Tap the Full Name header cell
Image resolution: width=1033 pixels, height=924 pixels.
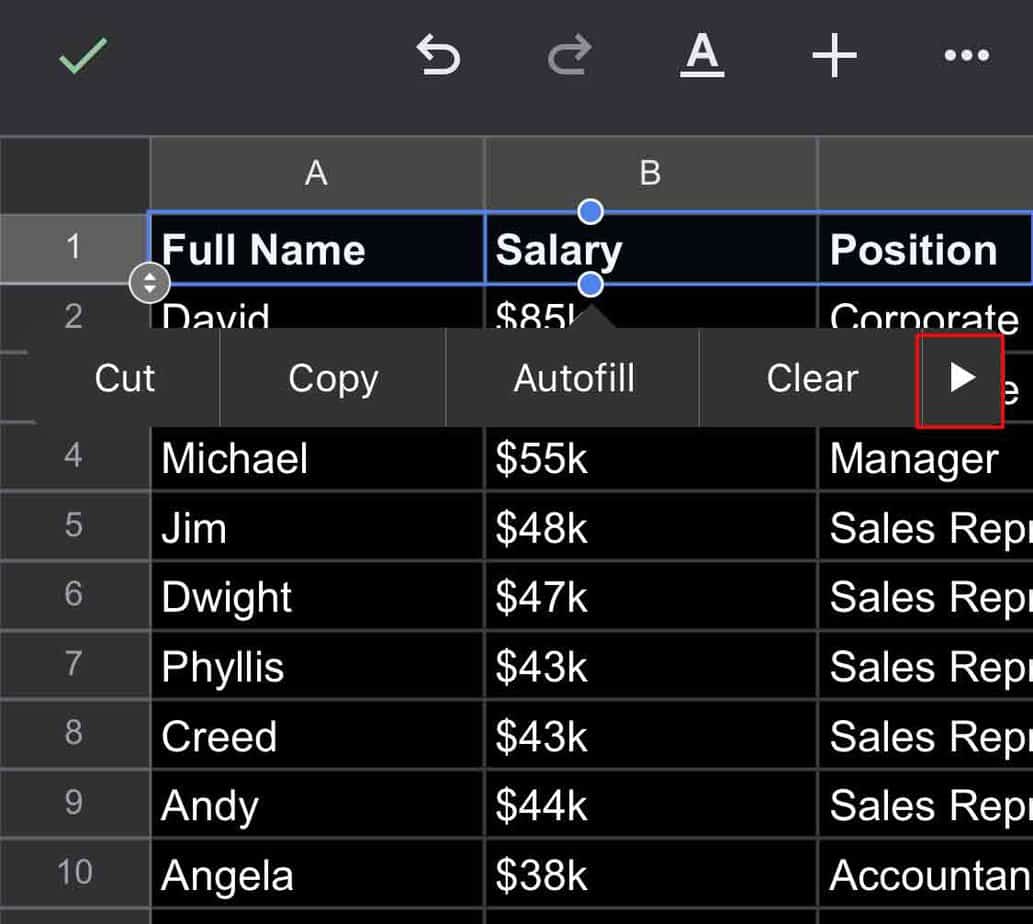(315, 249)
